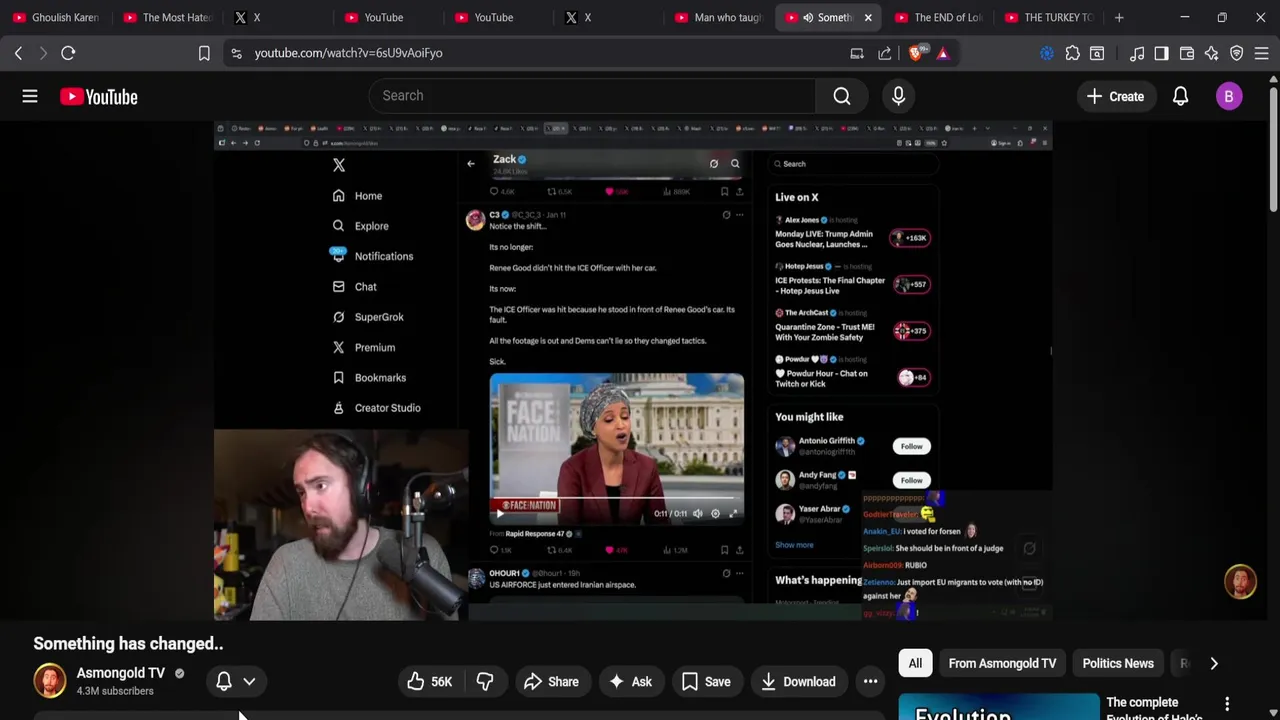The height and width of the screenshot is (720, 1280).
Task: Click the Share button under the video
Action: click(x=551, y=682)
